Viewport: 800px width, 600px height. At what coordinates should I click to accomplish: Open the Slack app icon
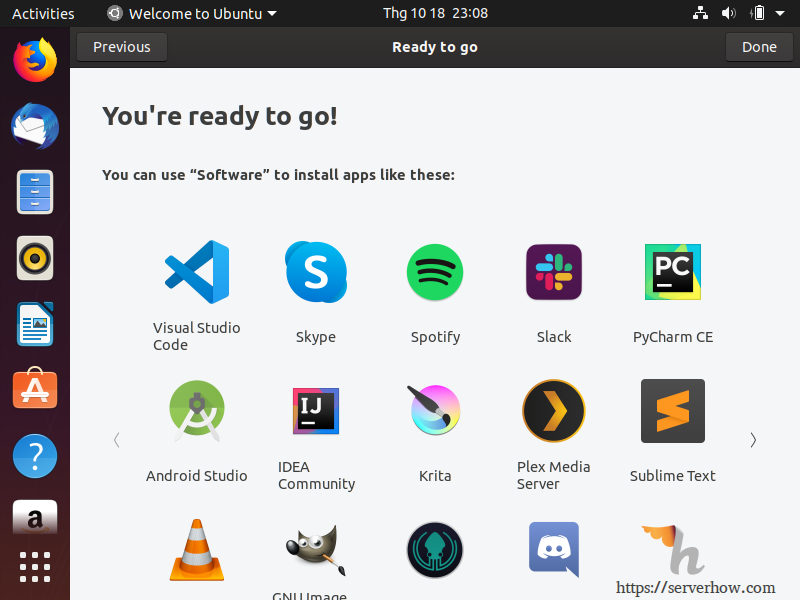[554, 272]
